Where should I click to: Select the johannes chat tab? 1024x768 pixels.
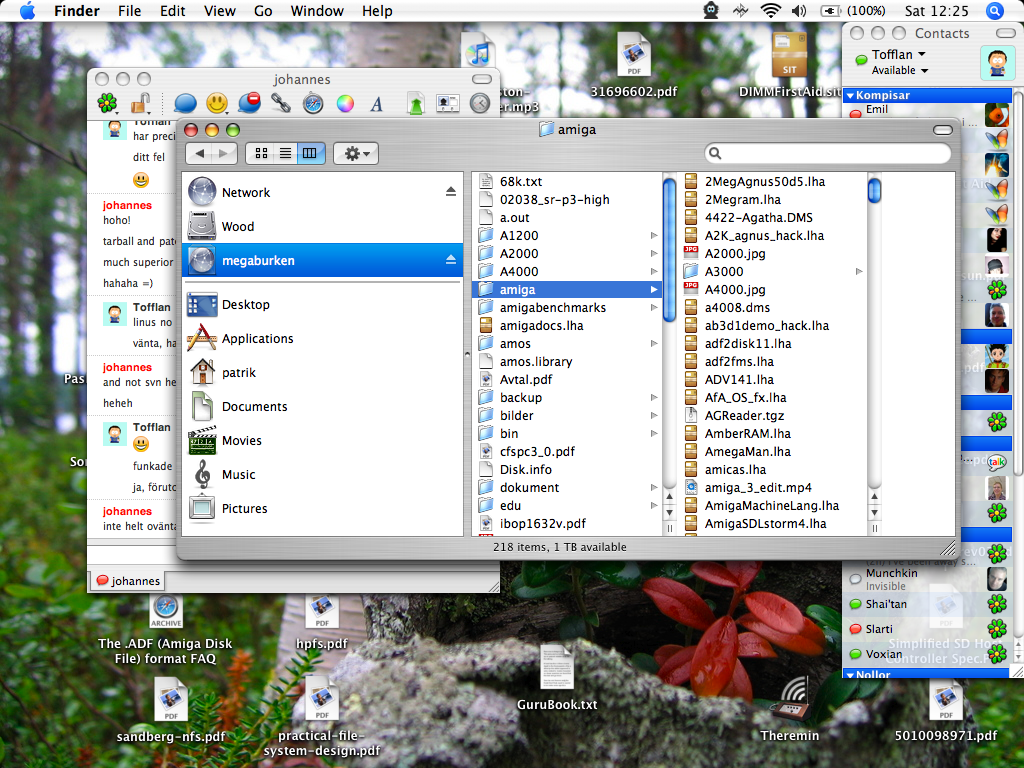click(x=128, y=581)
